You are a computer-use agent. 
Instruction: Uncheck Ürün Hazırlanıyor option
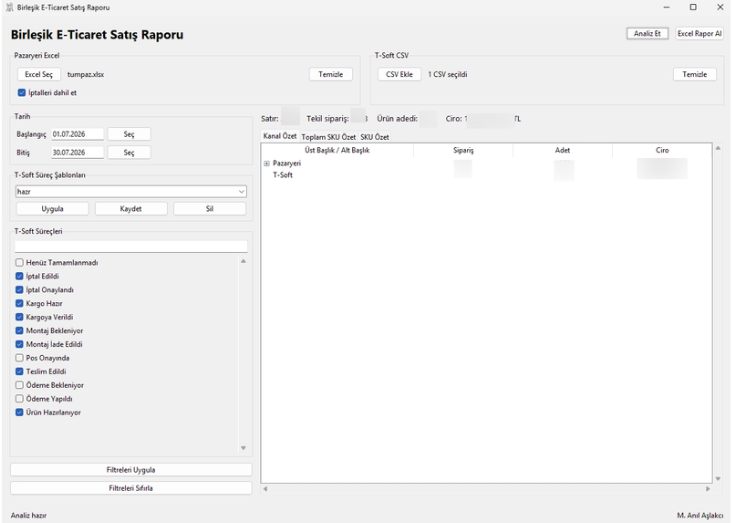tap(19, 412)
